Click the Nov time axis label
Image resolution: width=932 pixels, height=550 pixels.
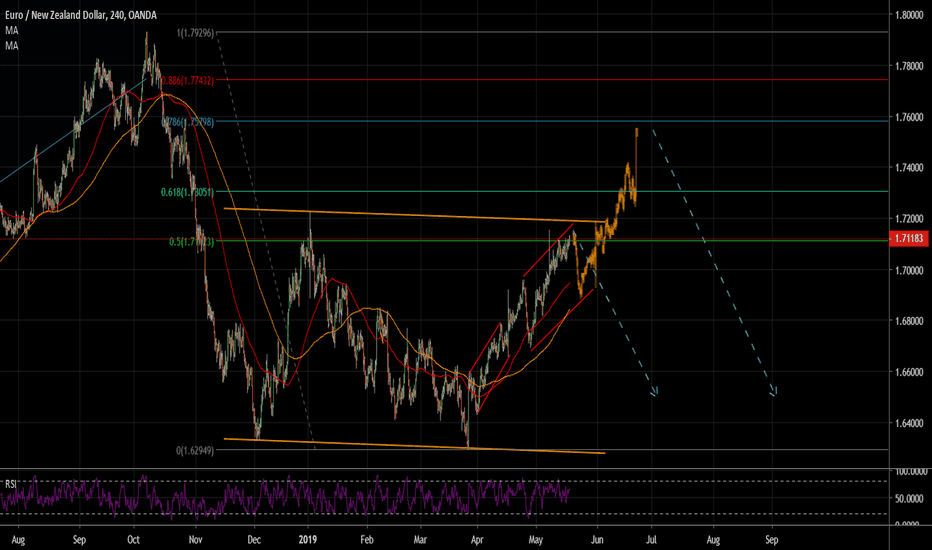pyautogui.click(x=195, y=540)
